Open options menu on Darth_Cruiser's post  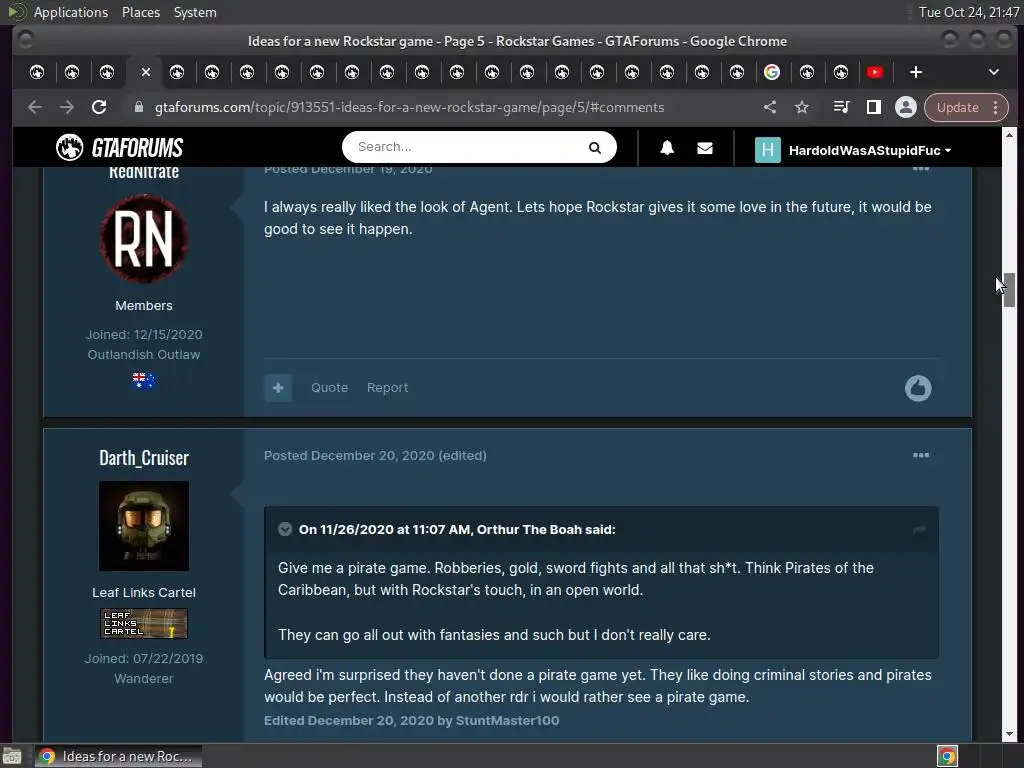pyautogui.click(x=921, y=455)
